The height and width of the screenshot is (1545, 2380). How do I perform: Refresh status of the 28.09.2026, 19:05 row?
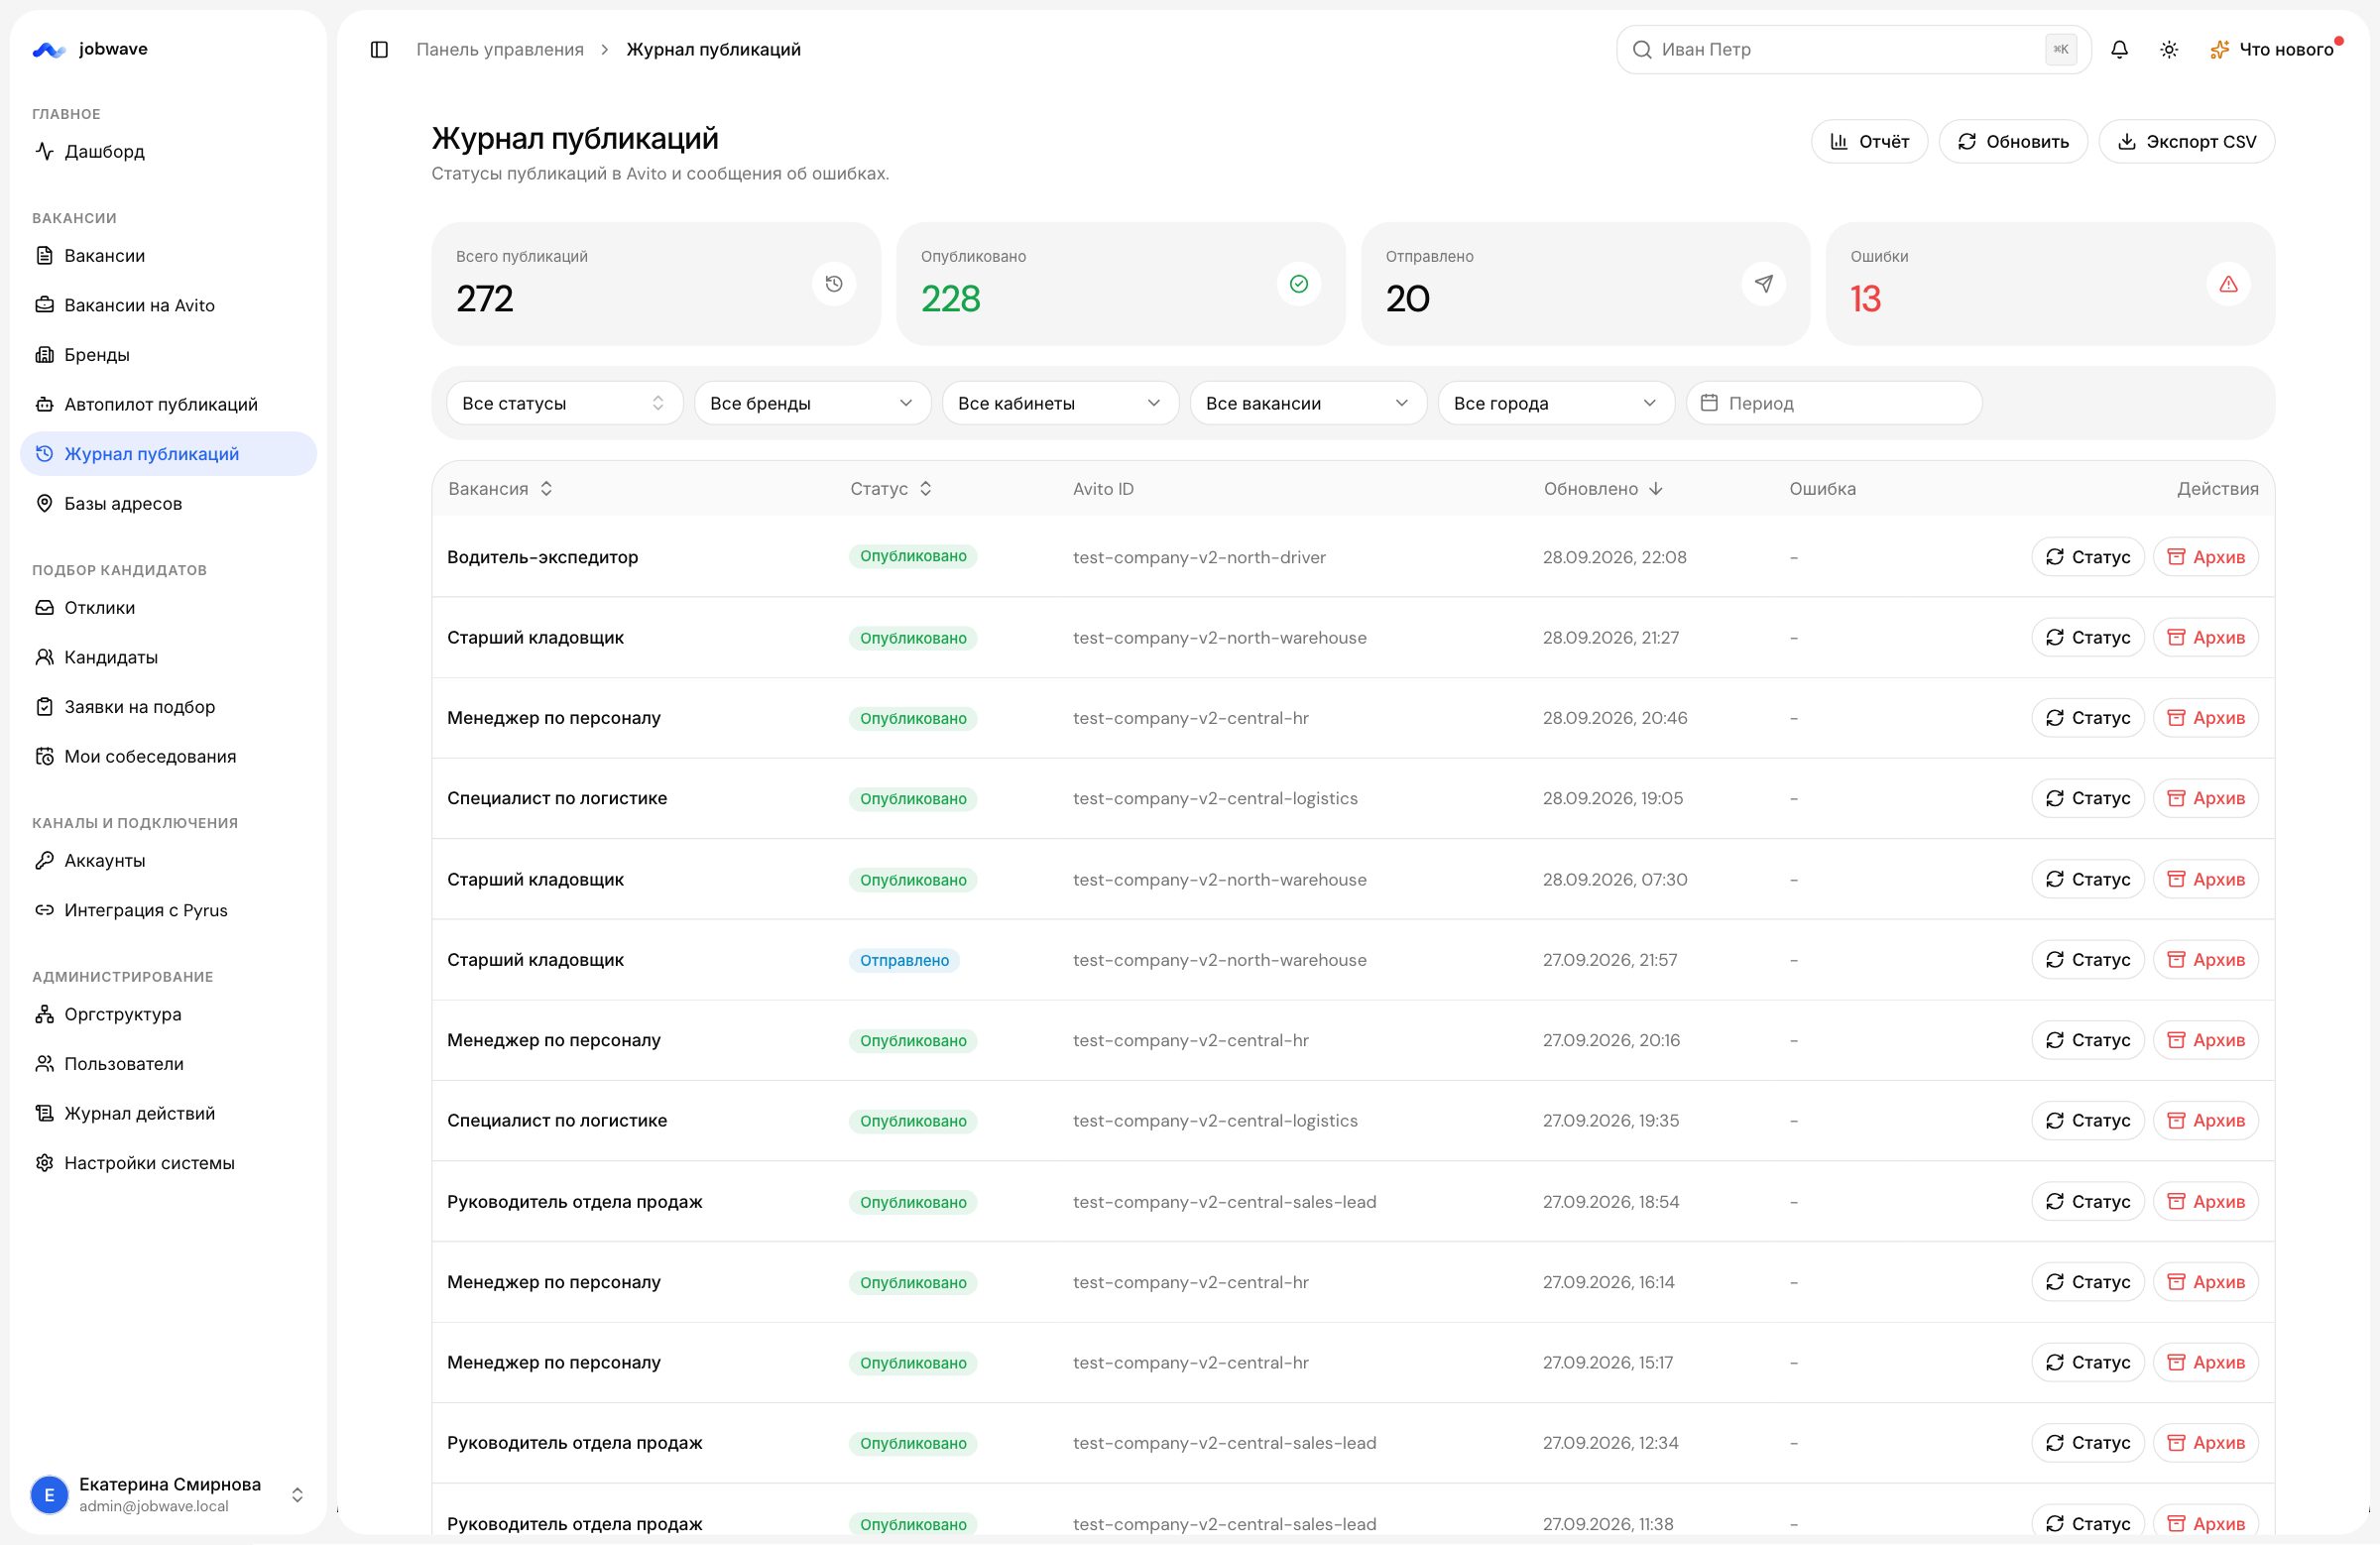coord(2088,798)
